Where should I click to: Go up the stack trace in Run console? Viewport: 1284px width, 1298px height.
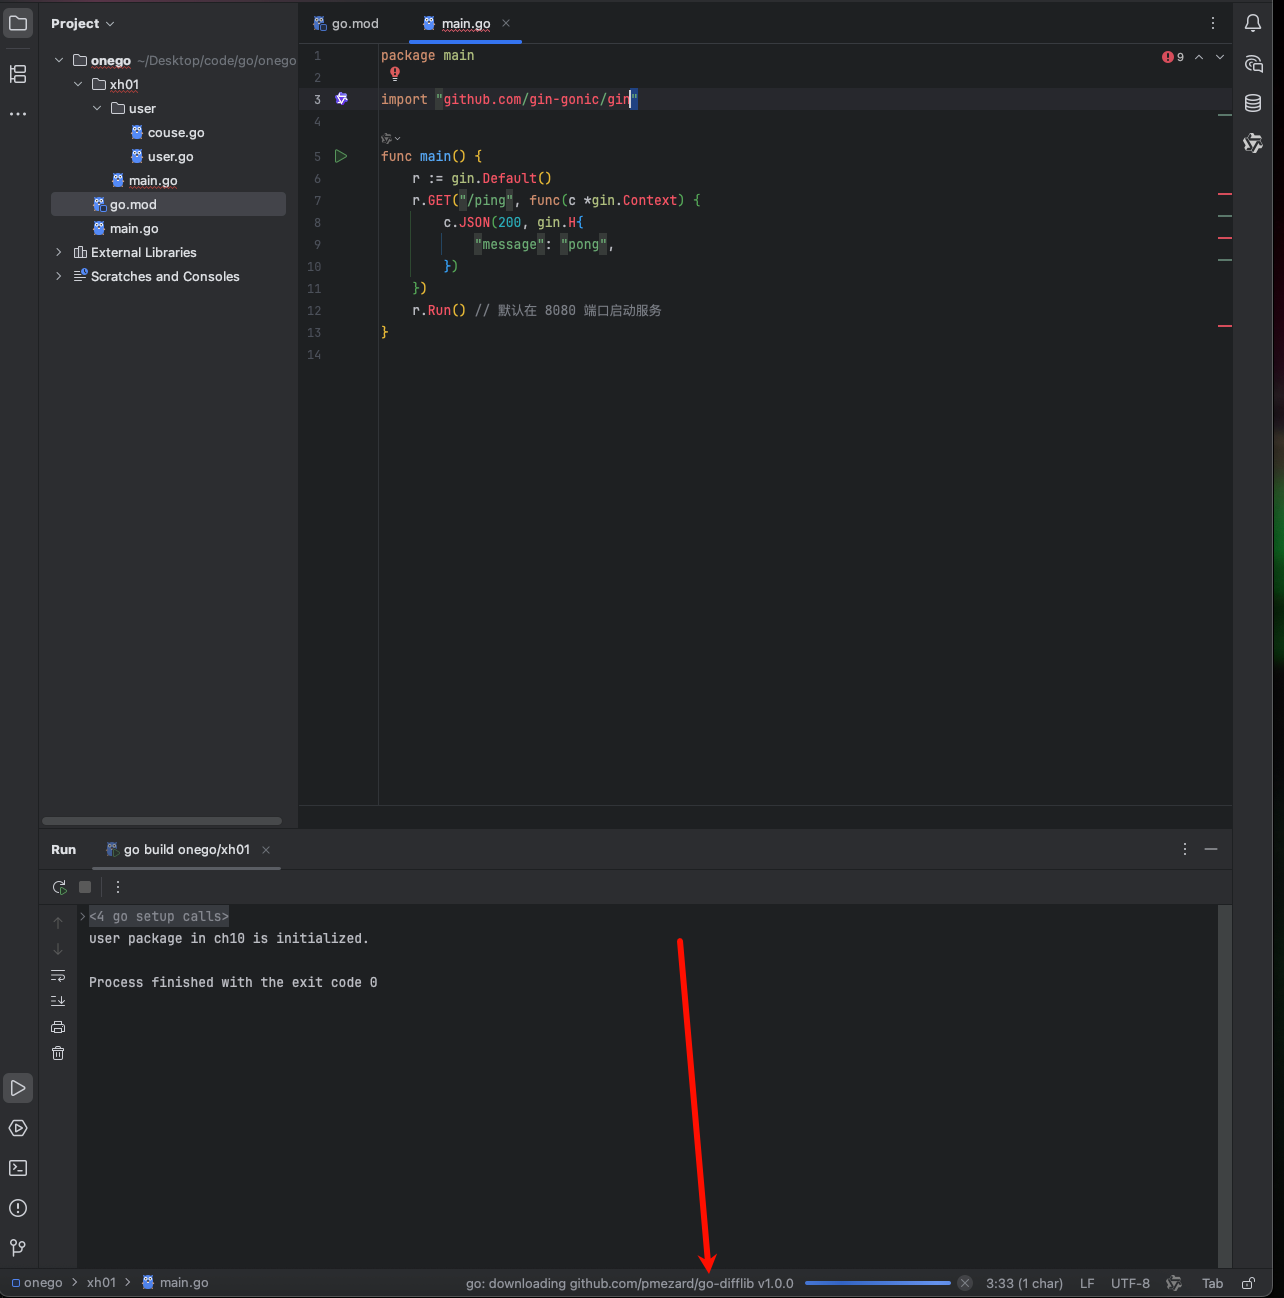(58, 923)
